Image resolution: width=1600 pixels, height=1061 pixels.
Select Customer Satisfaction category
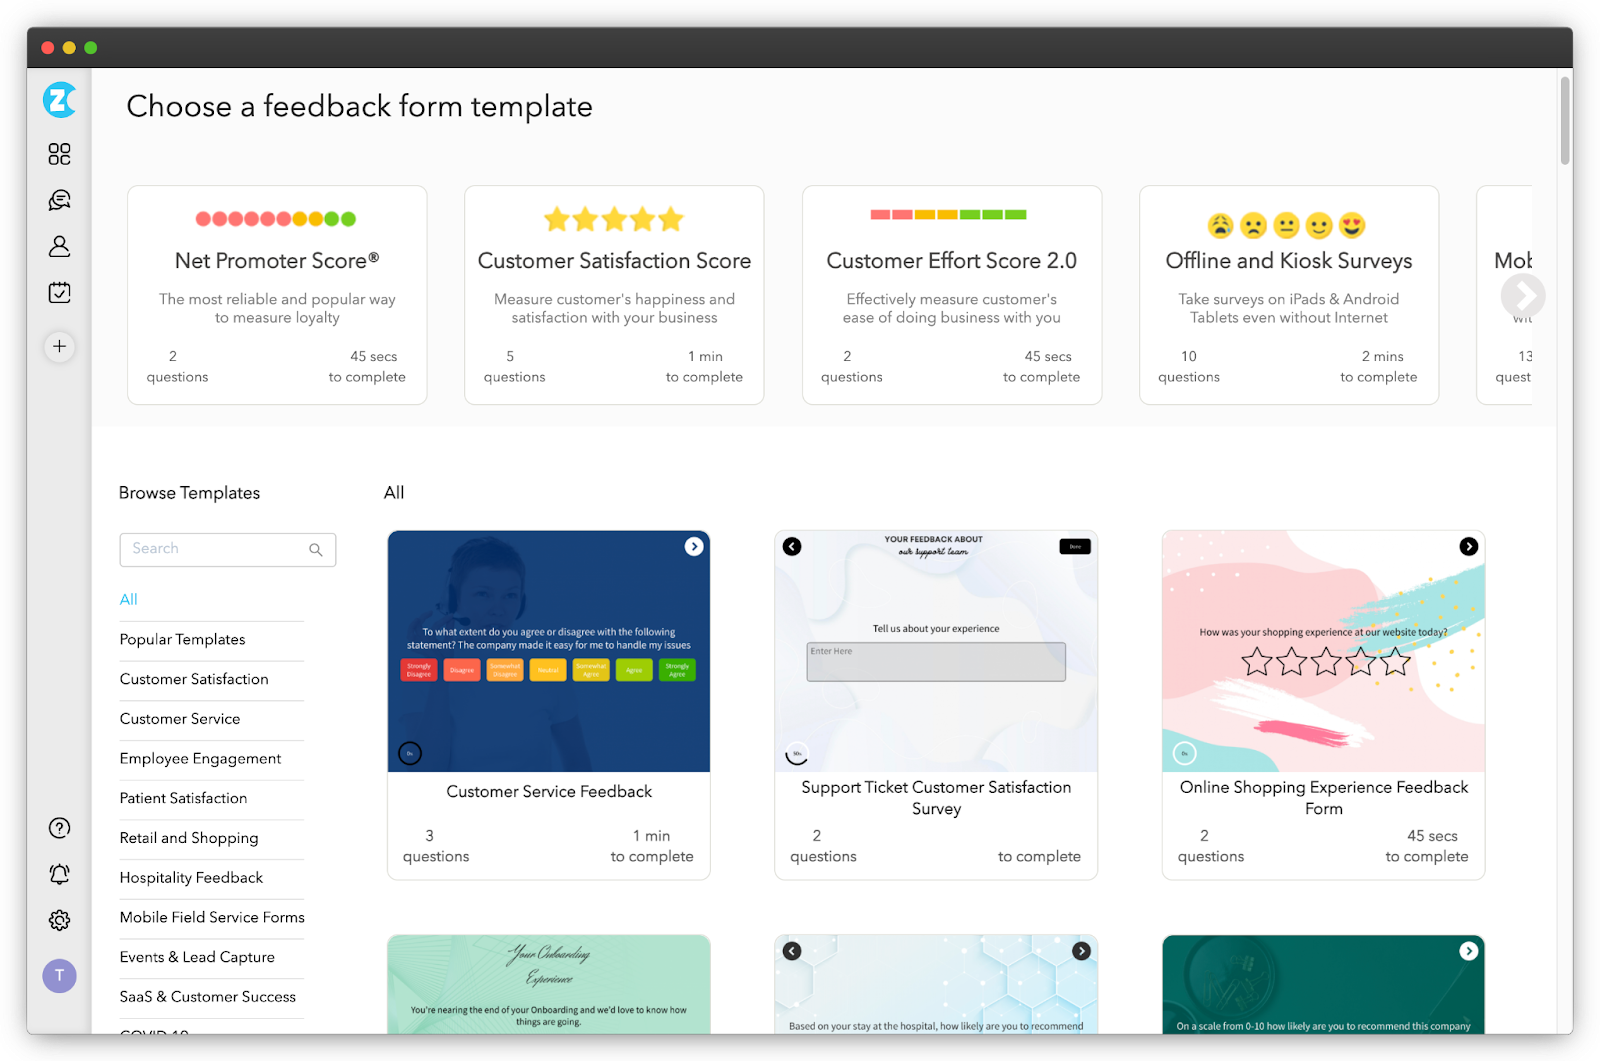point(194,679)
